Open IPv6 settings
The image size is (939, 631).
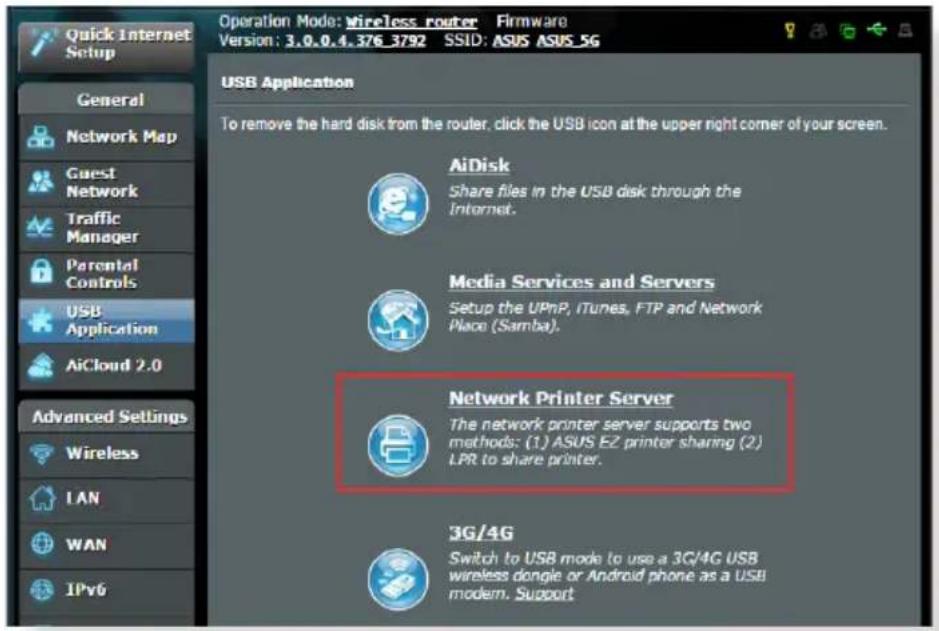point(107,590)
